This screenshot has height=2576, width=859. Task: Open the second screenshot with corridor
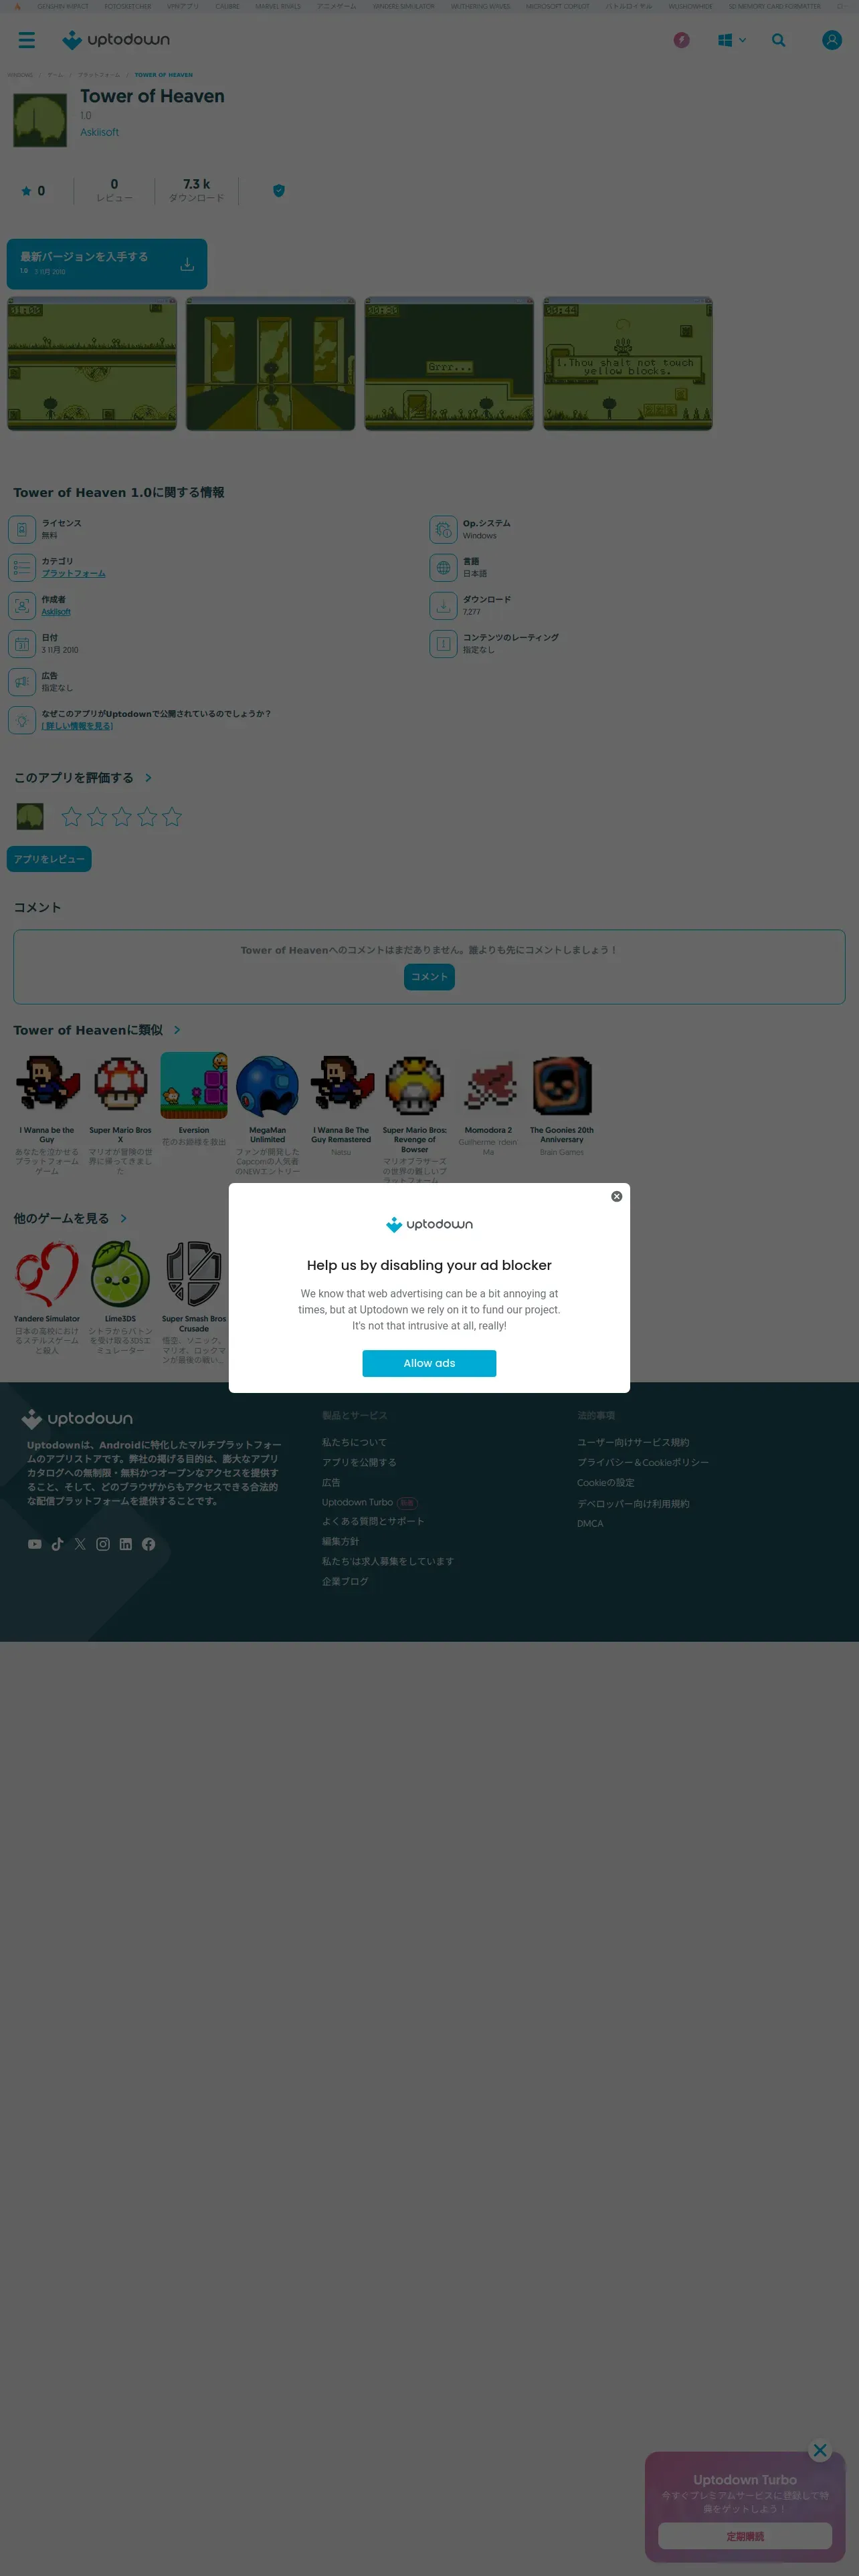click(270, 364)
